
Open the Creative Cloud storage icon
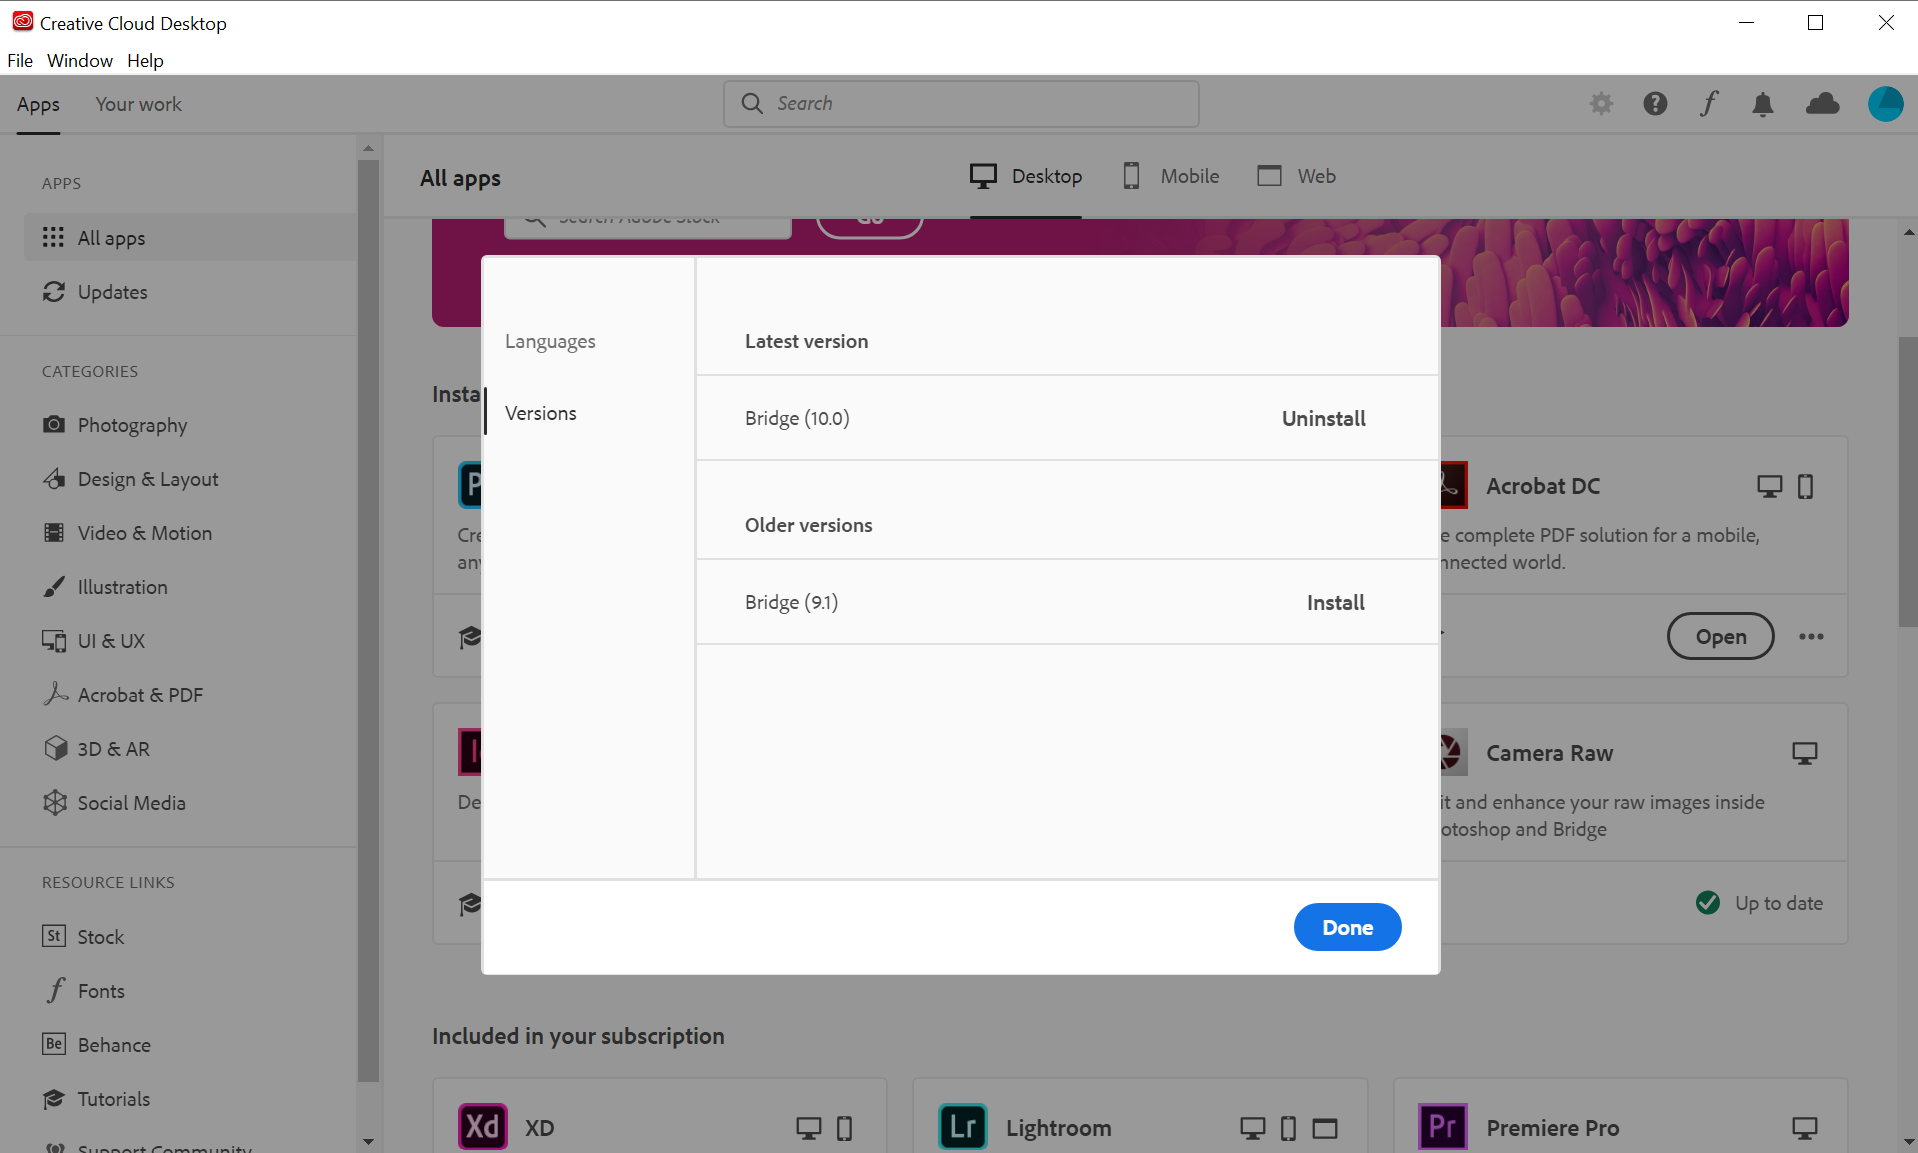click(x=1822, y=103)
